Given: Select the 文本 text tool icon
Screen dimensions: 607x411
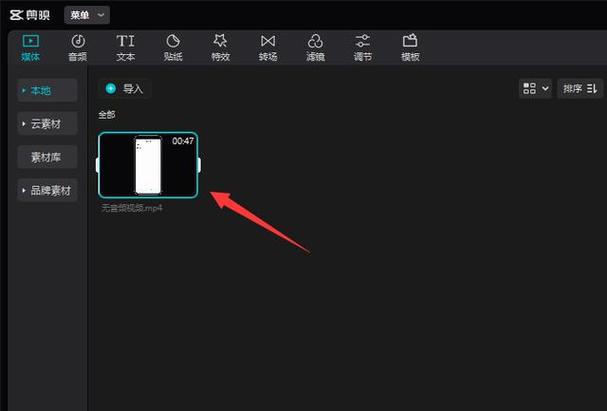Looking at the screenshot, I should pos(125,41).
